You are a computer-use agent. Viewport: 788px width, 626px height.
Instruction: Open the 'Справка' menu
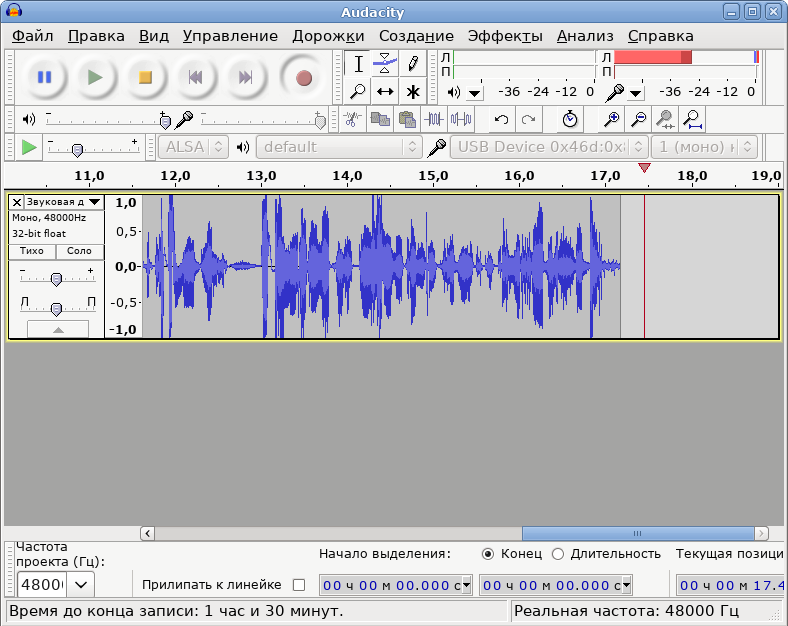click(660, 36)
